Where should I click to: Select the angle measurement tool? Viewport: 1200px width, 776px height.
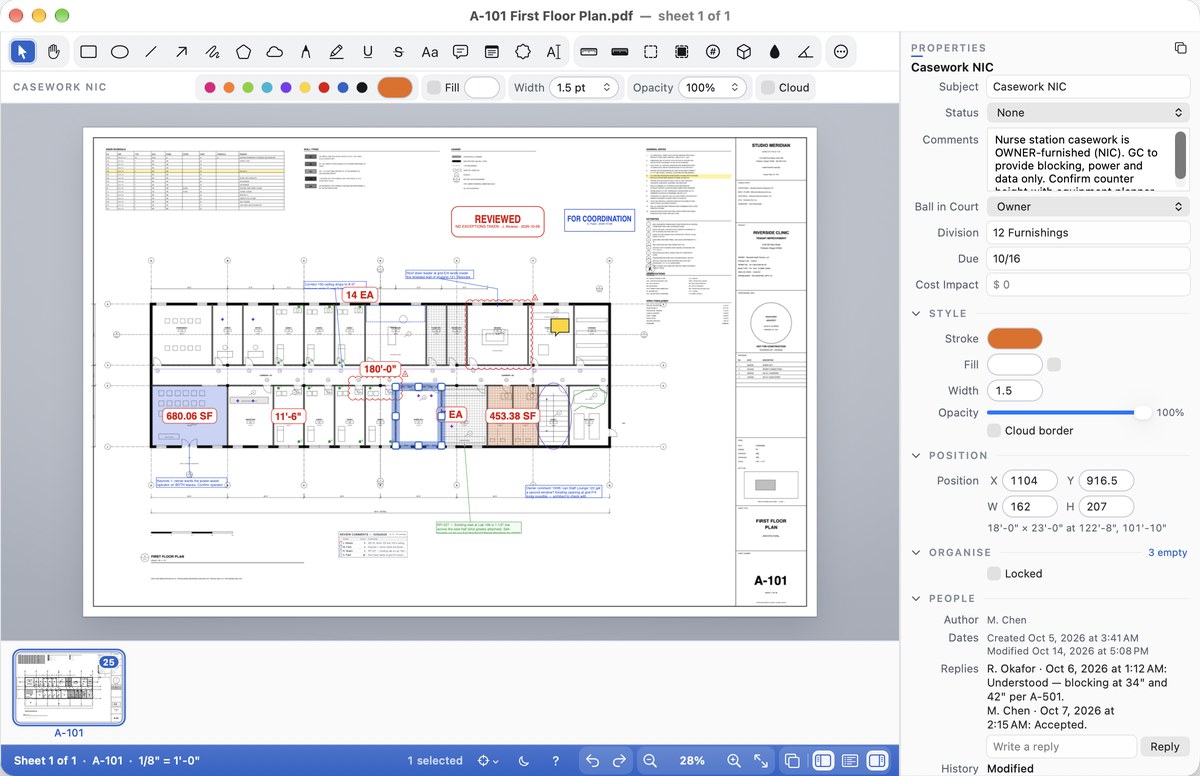(x=805, y=52)
